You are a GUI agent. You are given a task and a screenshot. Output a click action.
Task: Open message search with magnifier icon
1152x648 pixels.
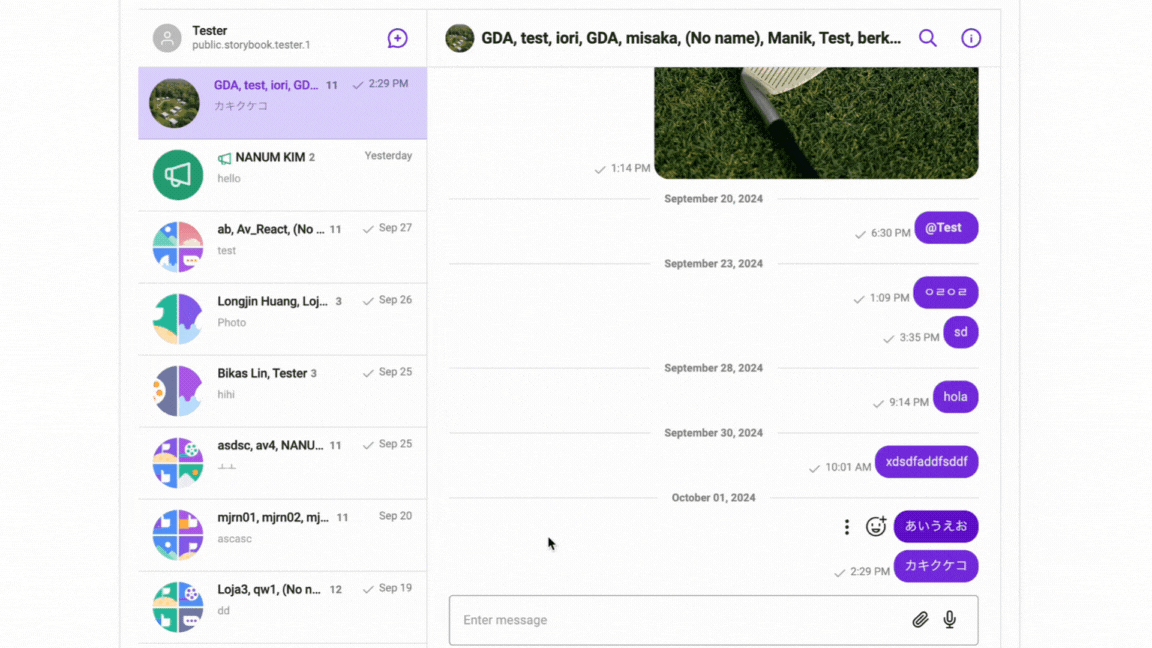[928, 38]
